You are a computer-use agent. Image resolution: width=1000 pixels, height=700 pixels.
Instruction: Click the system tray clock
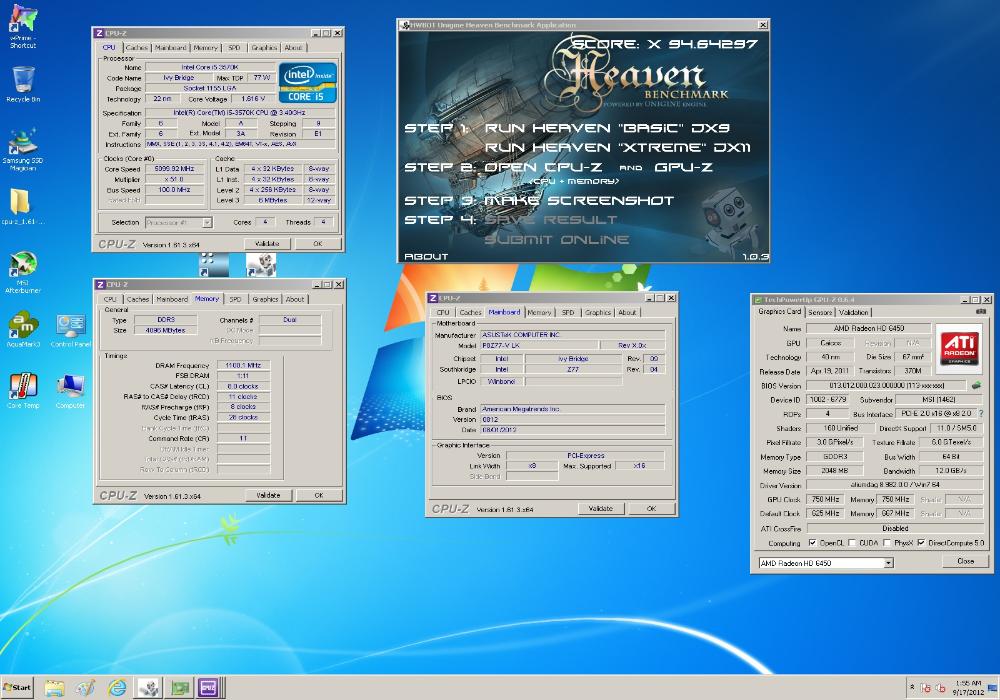(969, 688)
